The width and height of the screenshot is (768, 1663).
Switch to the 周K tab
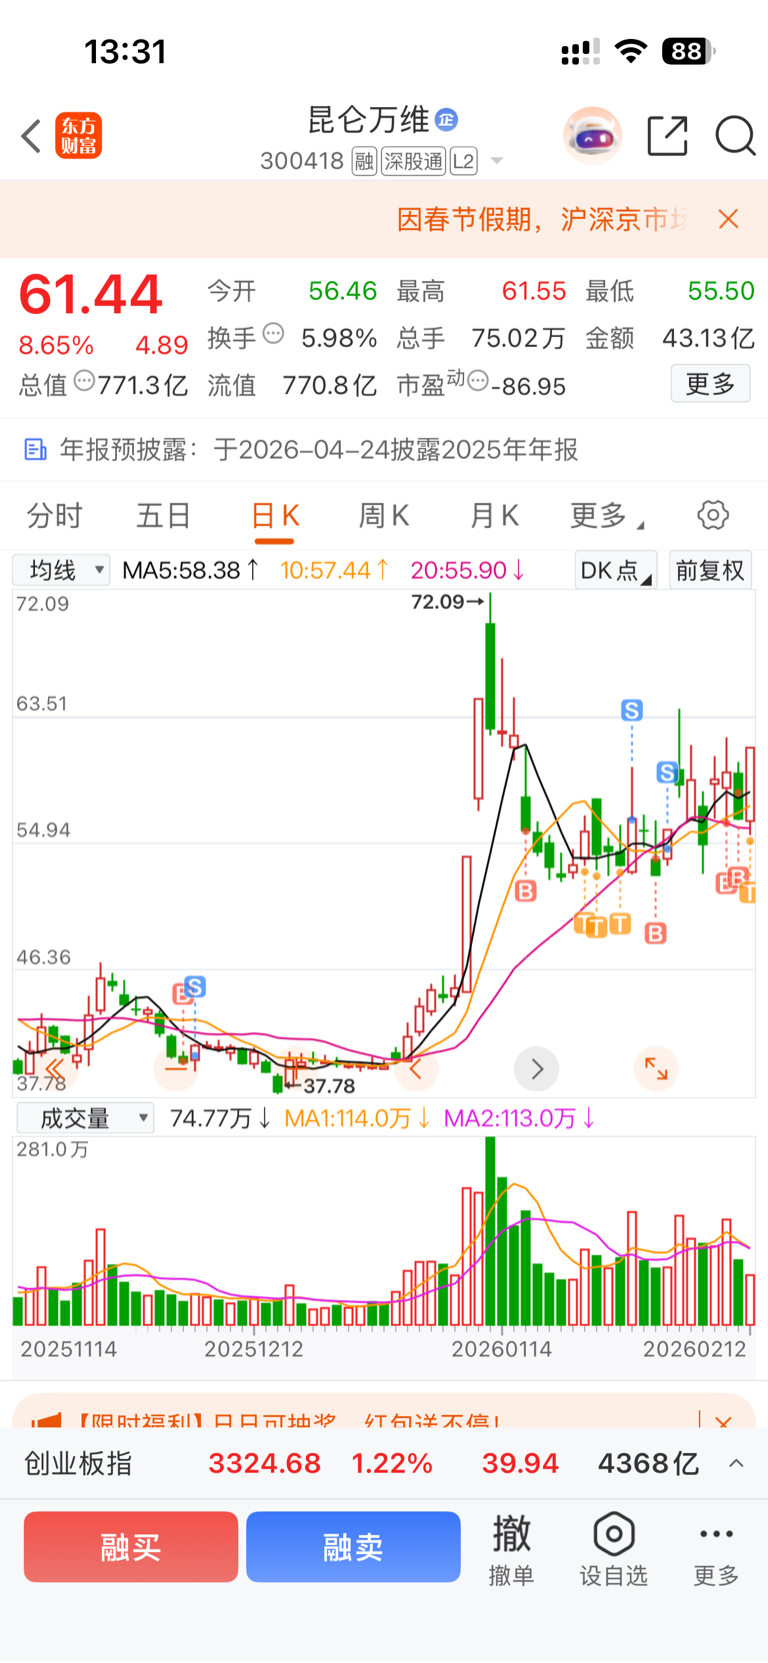(384, 516)
